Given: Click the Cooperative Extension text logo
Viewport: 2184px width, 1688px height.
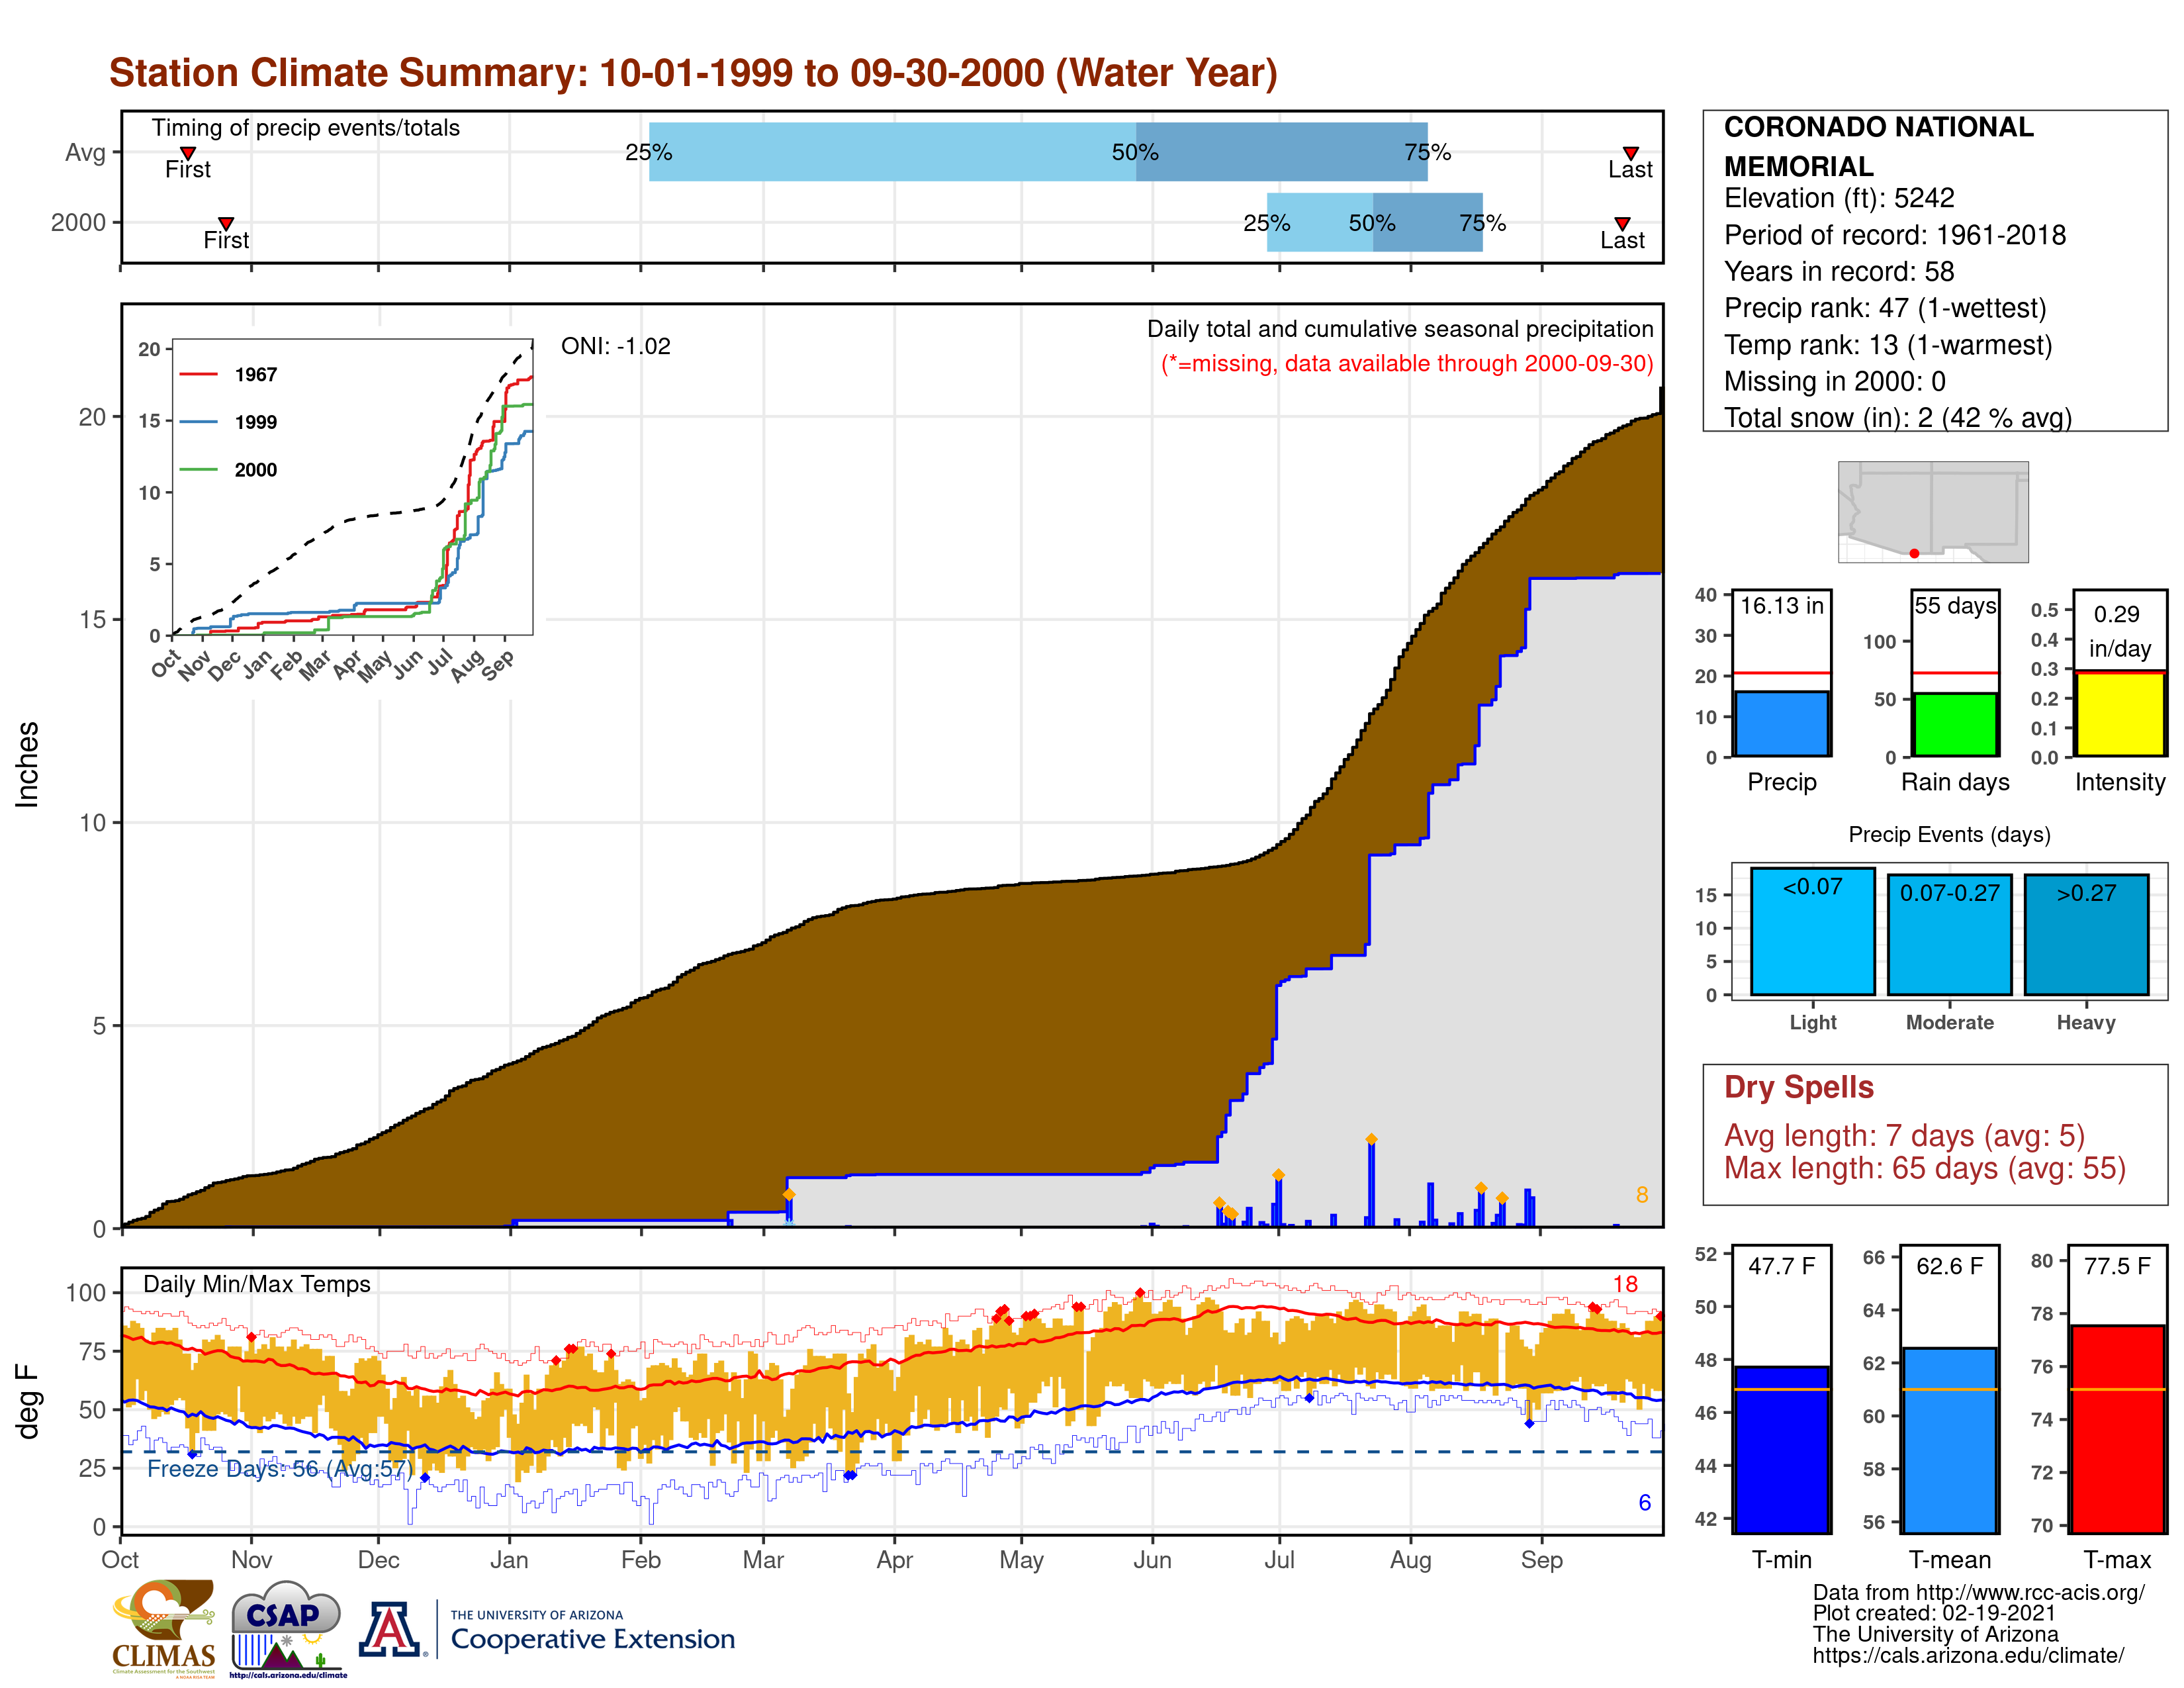Looking at the screenshot, I should tap(592, 1631).
